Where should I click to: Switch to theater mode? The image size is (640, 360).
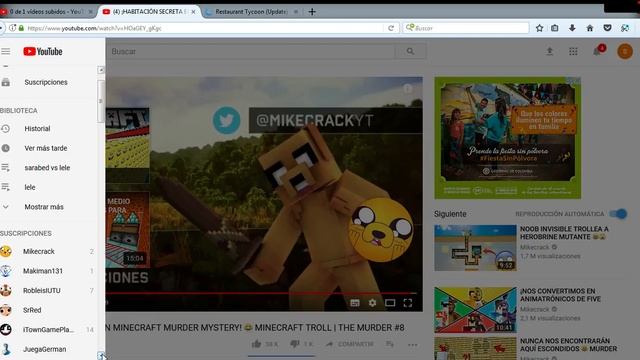coord(390,303)
